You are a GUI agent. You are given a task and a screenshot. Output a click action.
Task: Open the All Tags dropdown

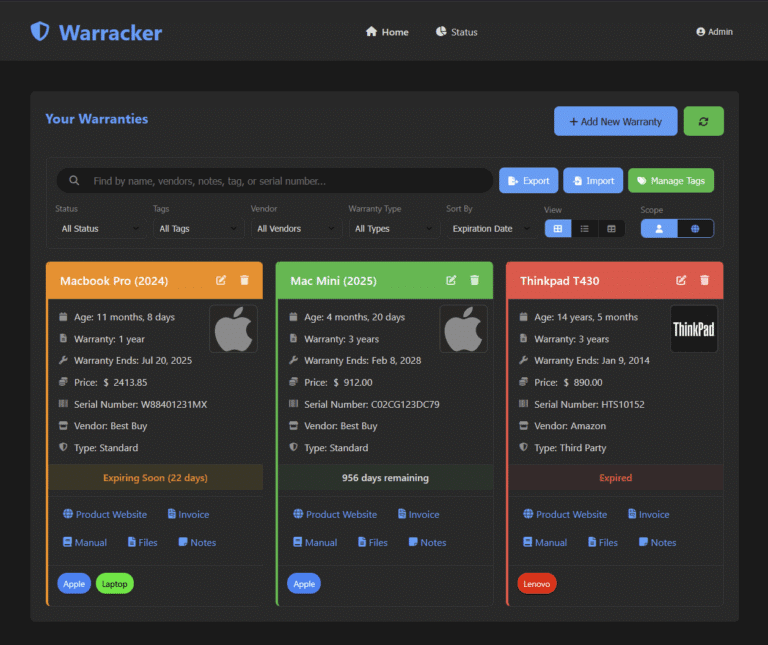[198, 229]
